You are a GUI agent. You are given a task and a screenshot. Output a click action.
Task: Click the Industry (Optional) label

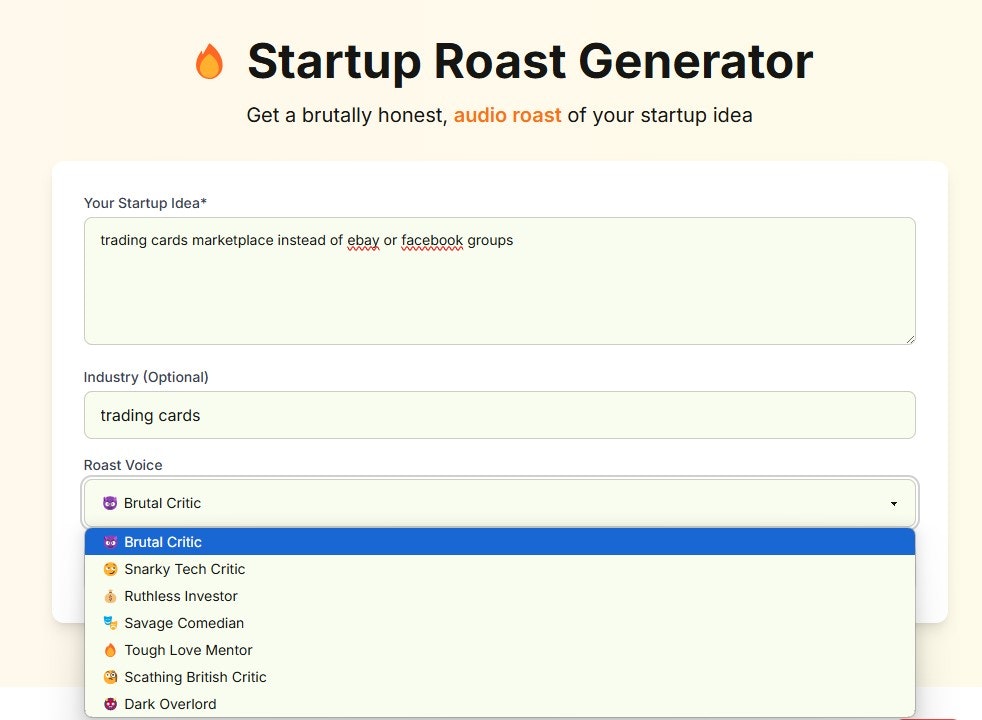click(146, 377)
